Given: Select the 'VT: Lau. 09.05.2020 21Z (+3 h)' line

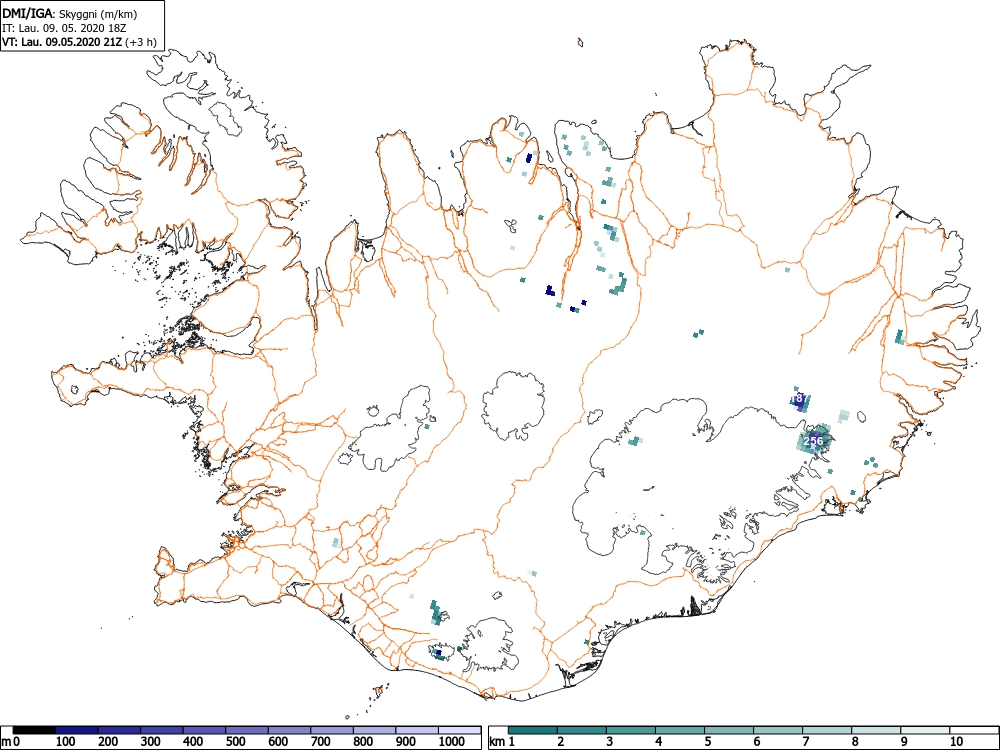Looking at the screenshot, I should coord(79,43).
